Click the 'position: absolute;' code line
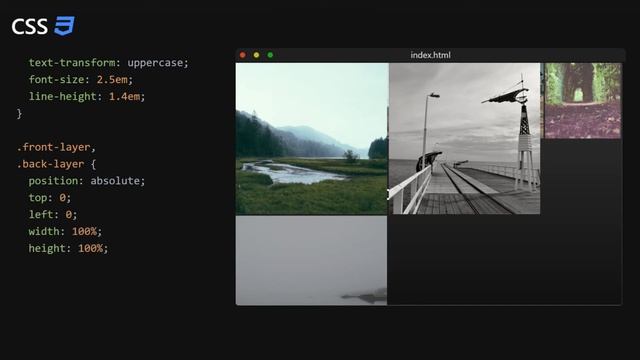Image resolution: width=640 pixels, height=360 pixels. (87, 181)
